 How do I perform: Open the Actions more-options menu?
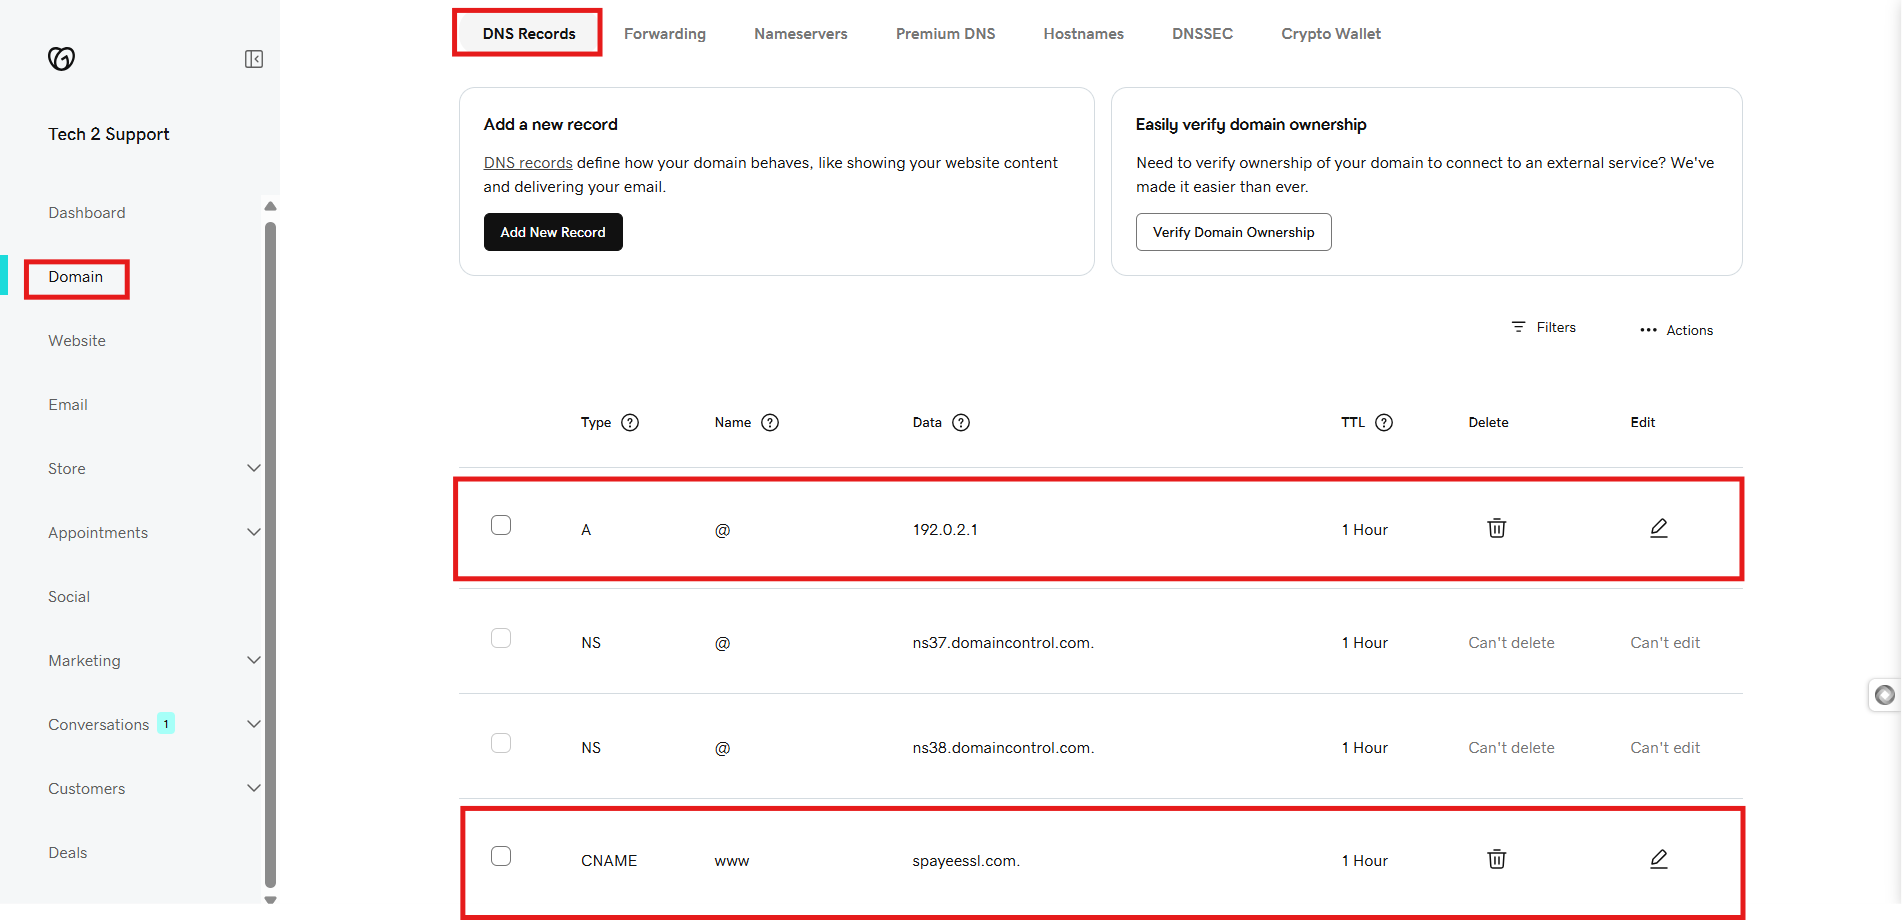tap(1648, 330)
